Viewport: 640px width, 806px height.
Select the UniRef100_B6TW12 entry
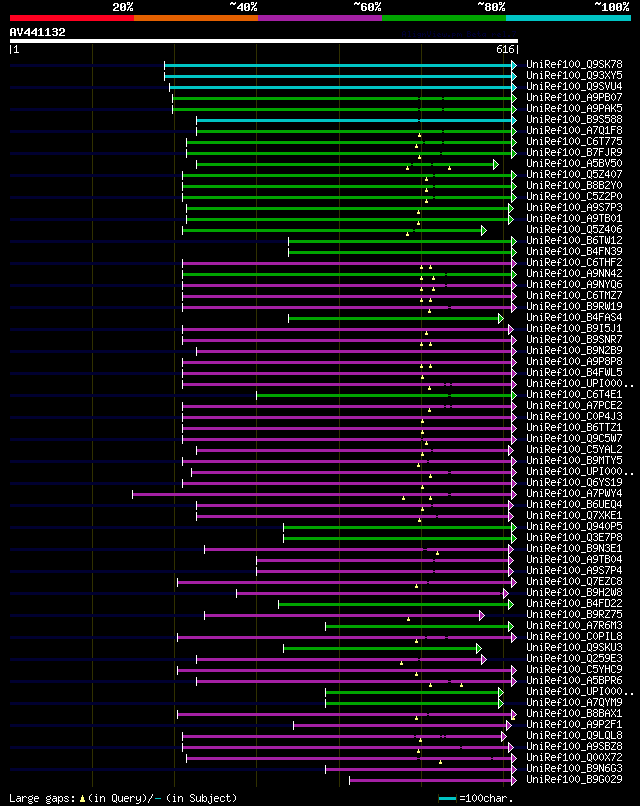click(x=574, y=241)
